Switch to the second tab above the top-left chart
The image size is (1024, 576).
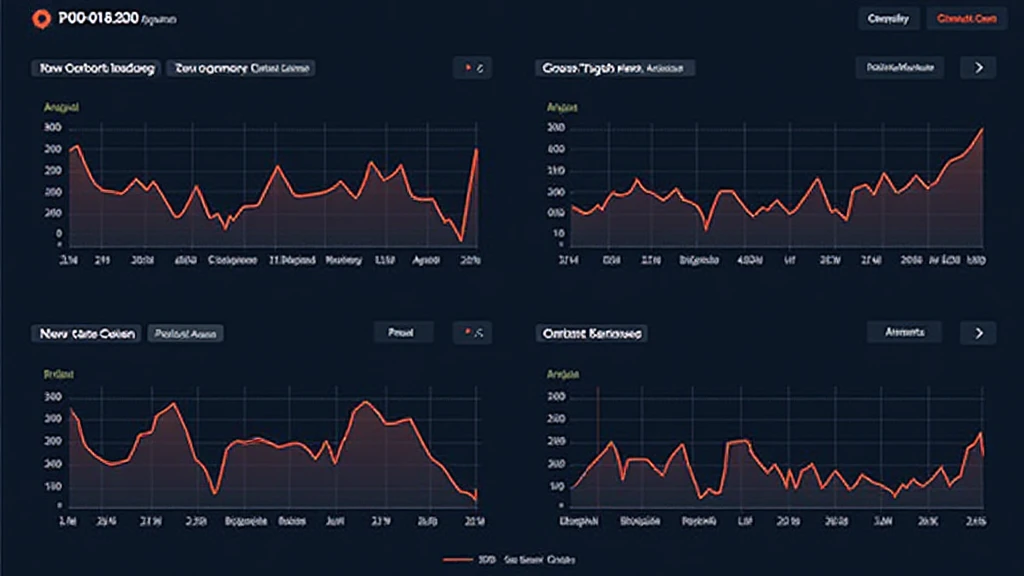pos(242,68)
